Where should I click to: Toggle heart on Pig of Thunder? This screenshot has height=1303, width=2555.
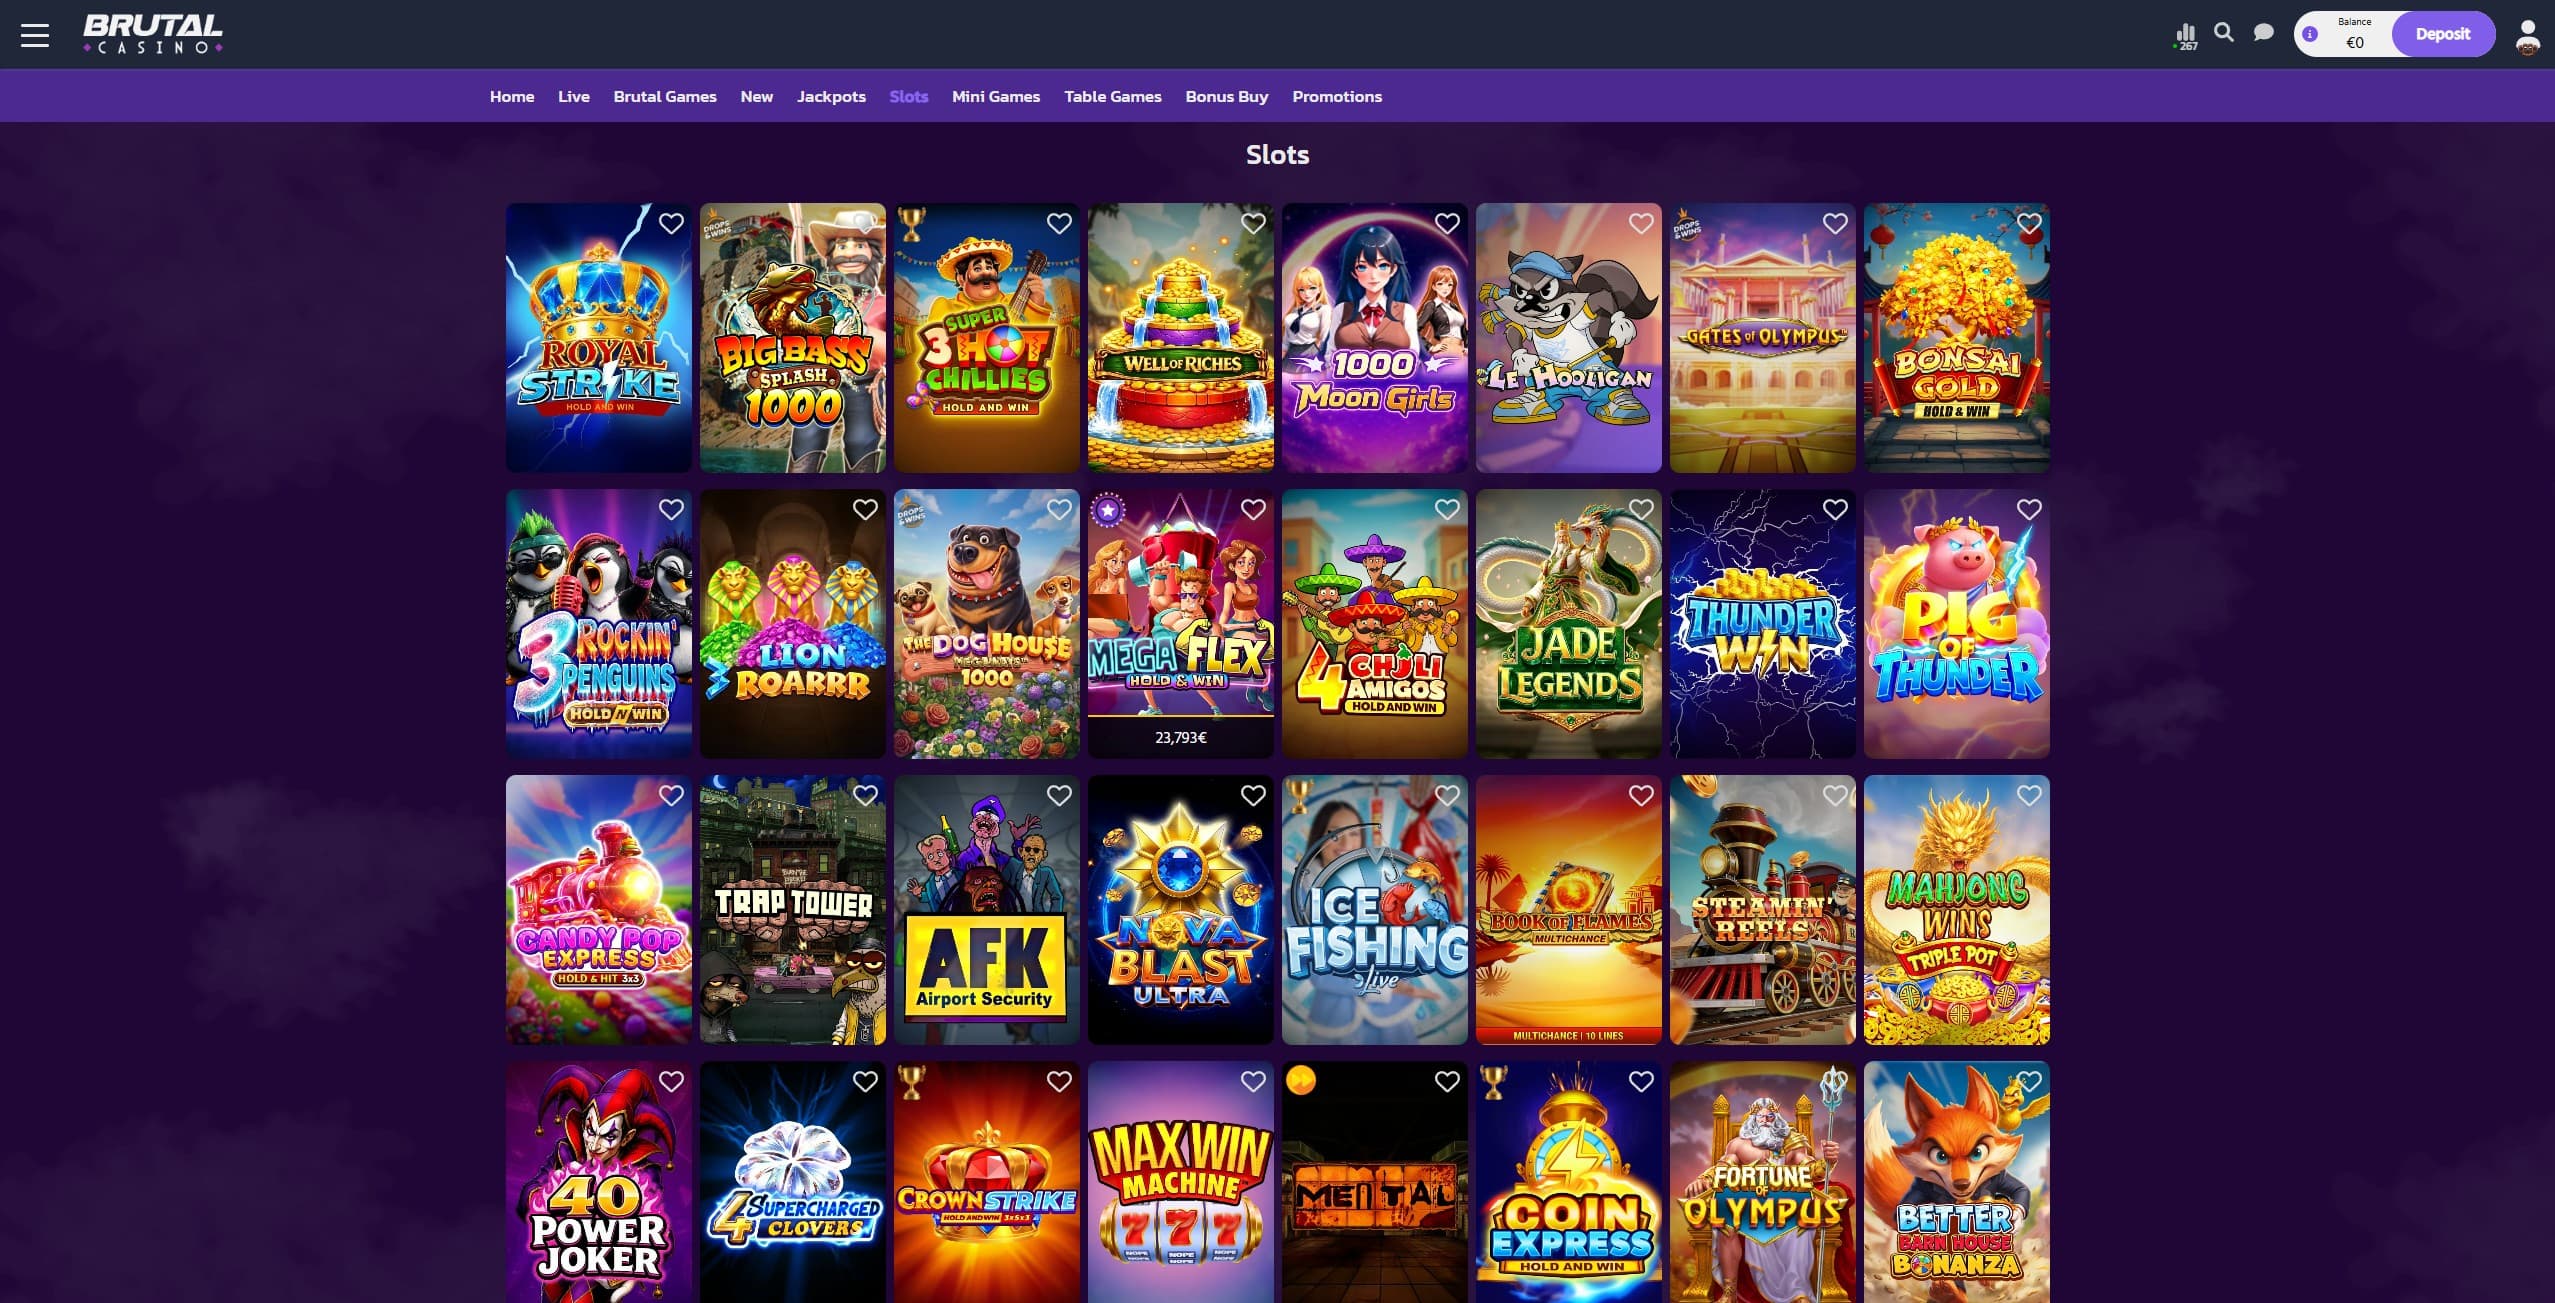point(2029,510)
